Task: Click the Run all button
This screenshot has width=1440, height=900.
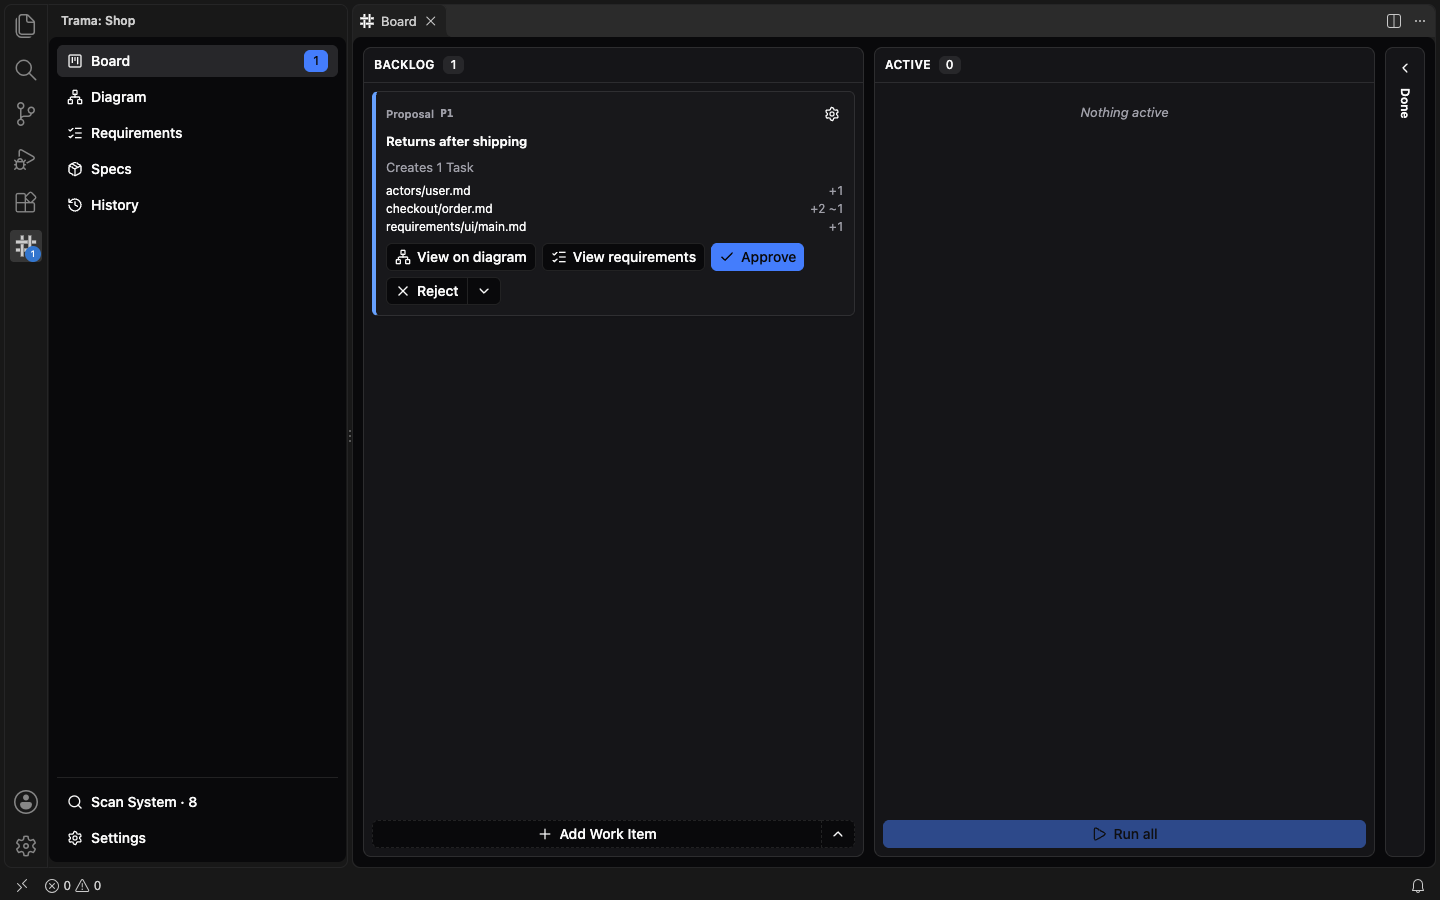Action: 1124,834
